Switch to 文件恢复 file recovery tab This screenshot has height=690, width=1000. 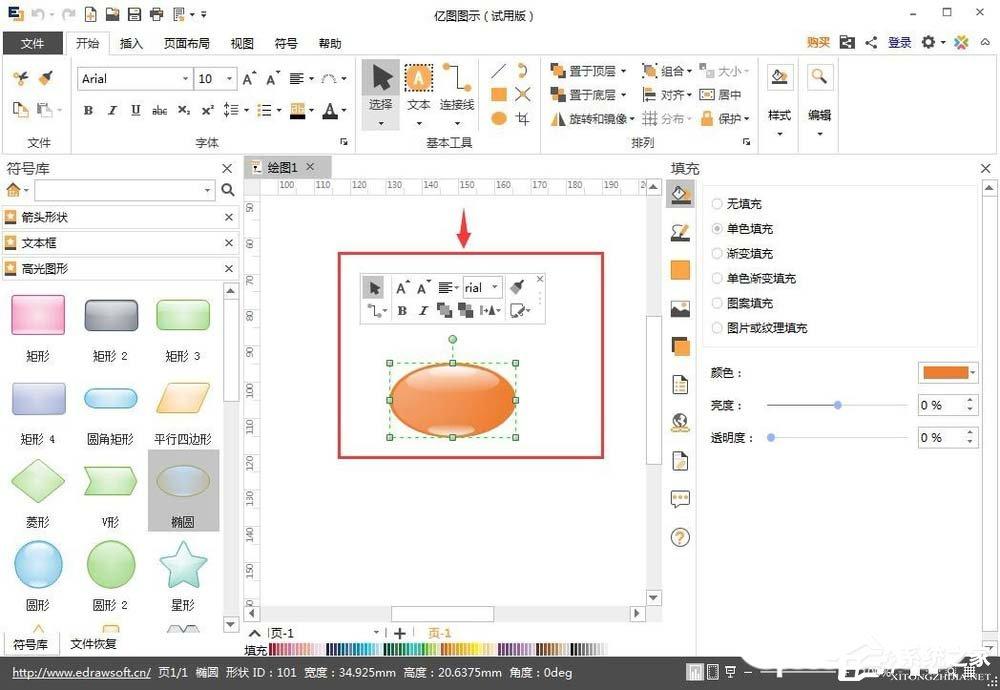pyautogui.click(x=93, y=643)
